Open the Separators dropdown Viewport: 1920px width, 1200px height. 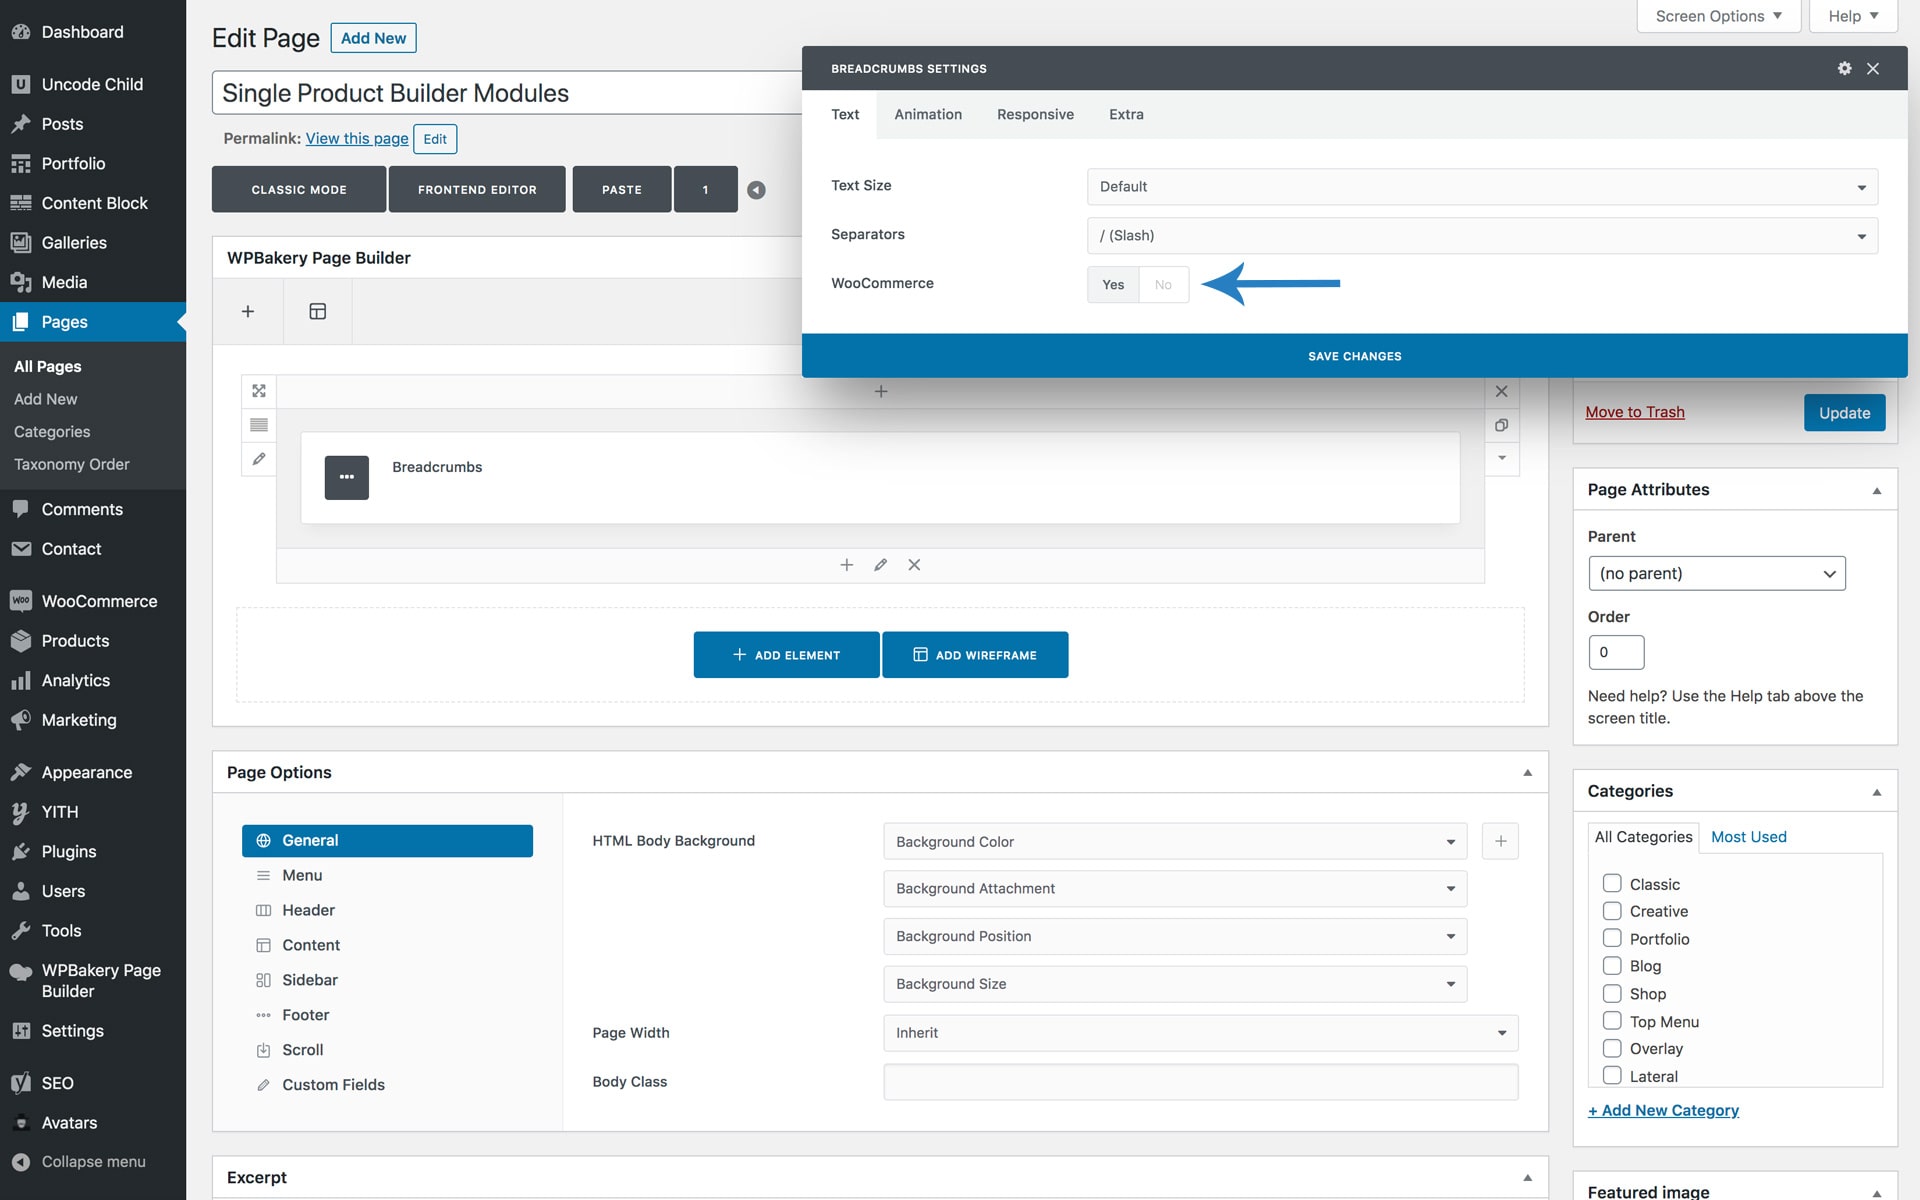point(1481,236)
